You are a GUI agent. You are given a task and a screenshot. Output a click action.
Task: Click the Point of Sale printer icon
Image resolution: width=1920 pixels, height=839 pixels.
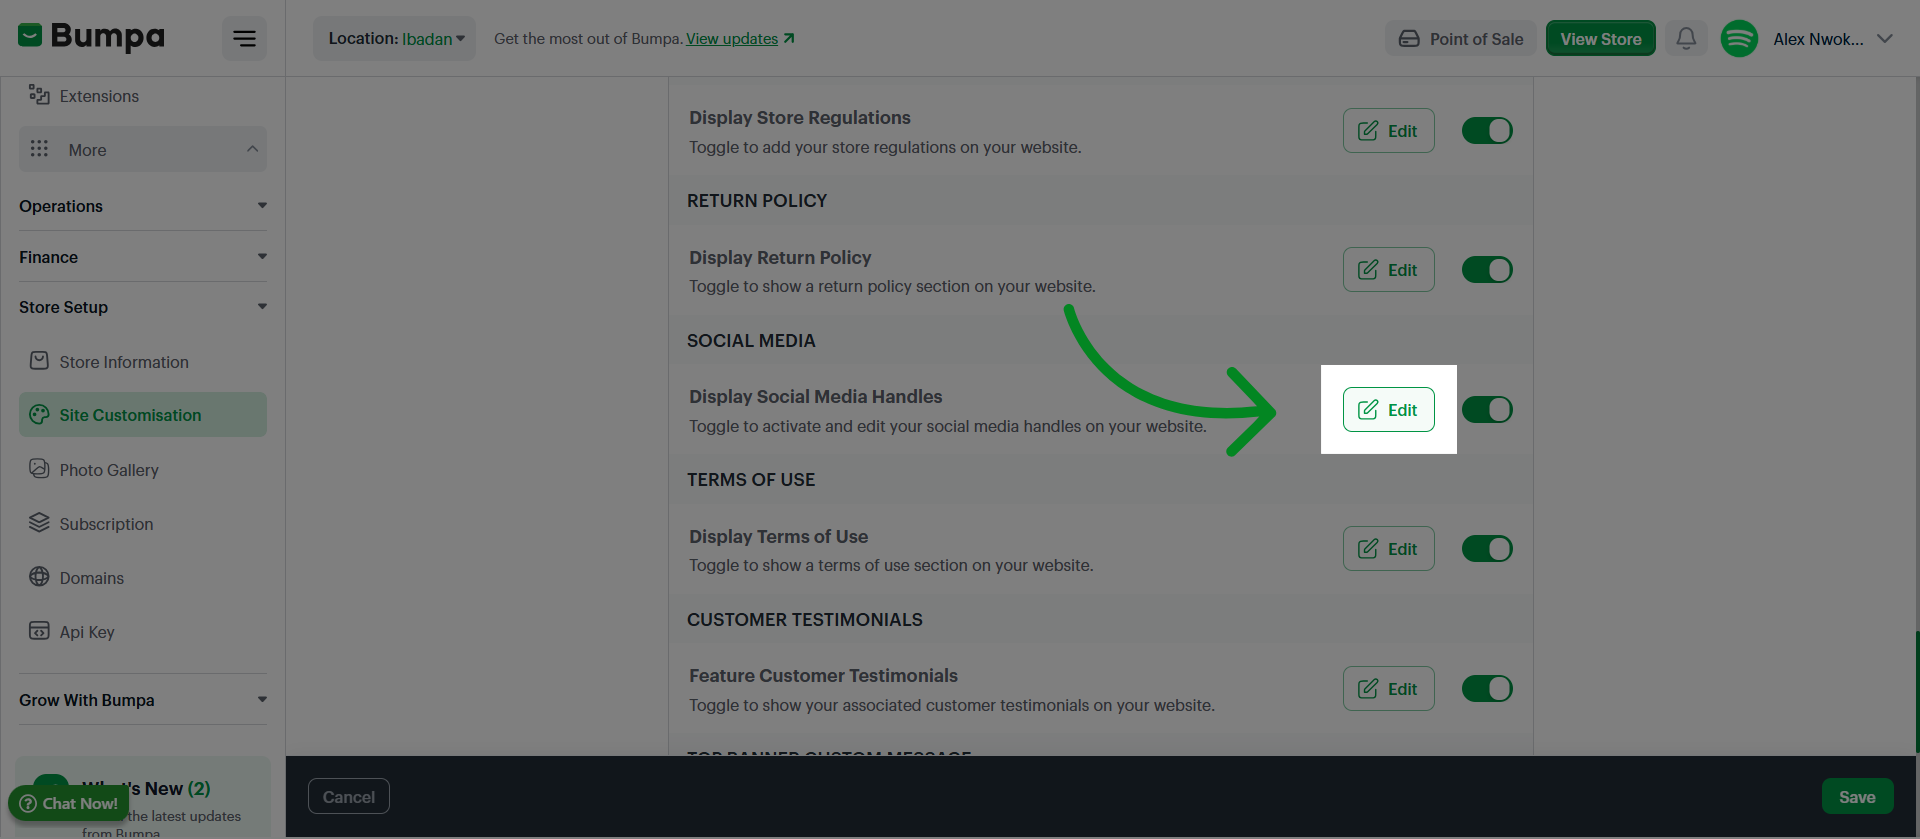click(1409, 39)
